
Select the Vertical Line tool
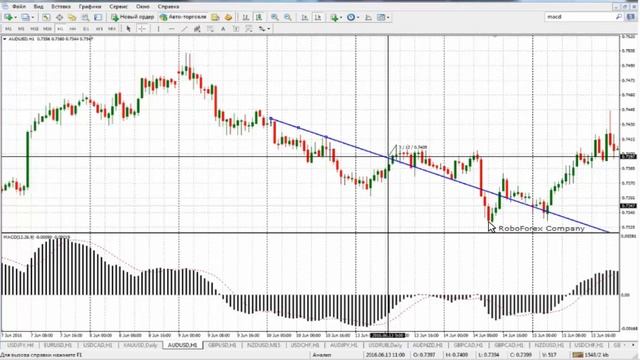point(158,29)
